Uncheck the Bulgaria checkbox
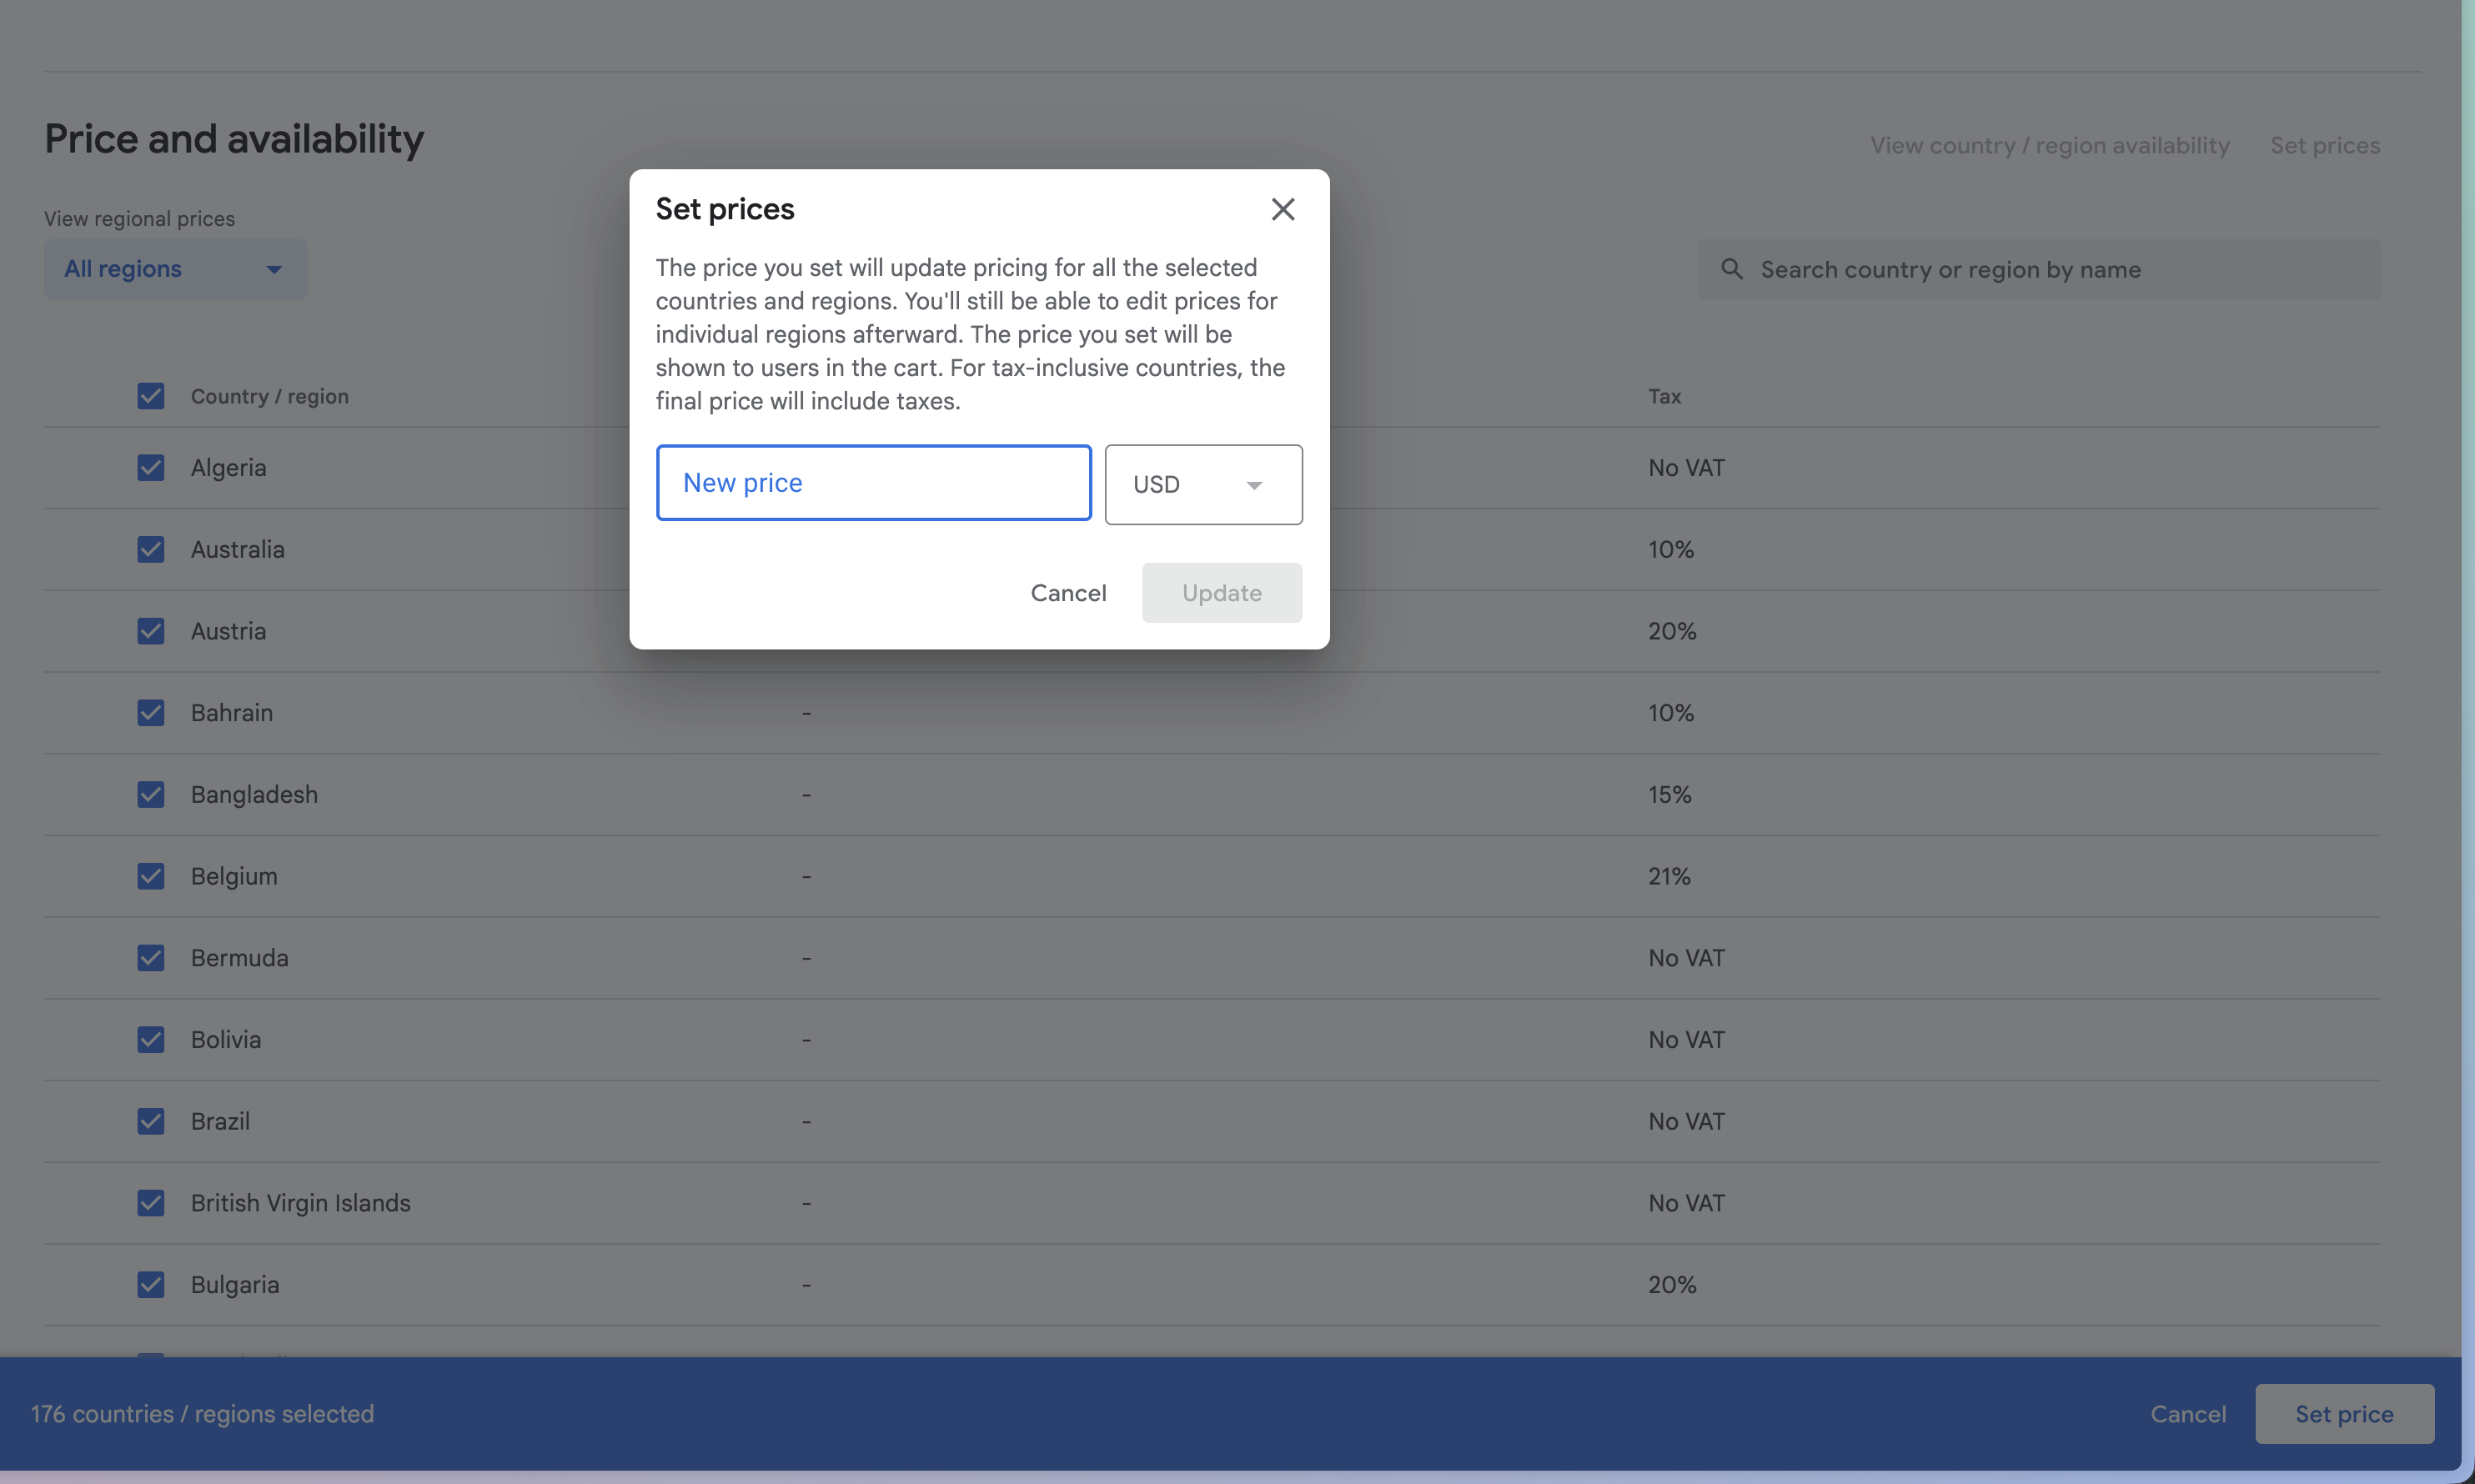2475x1484 pixels. tap(151, 1285)
